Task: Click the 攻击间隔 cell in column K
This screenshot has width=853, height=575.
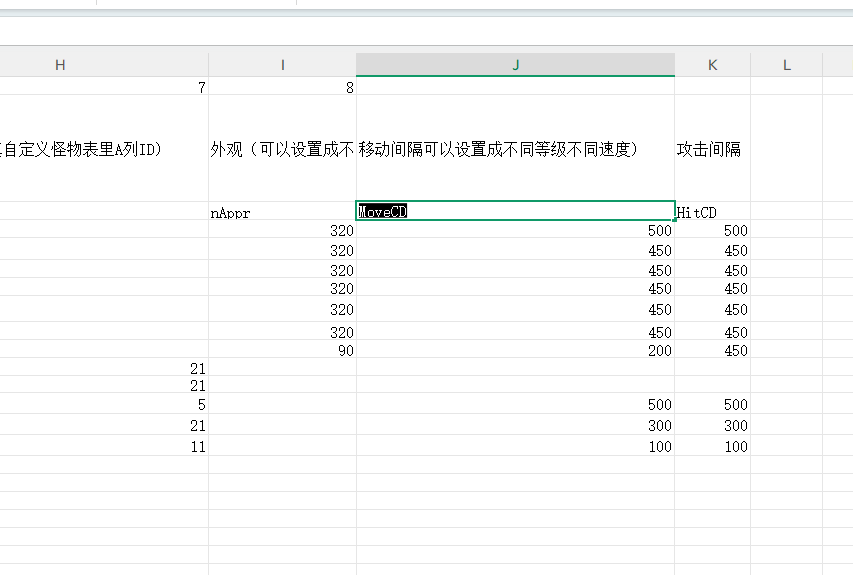Action: click(x=712, y=149)
